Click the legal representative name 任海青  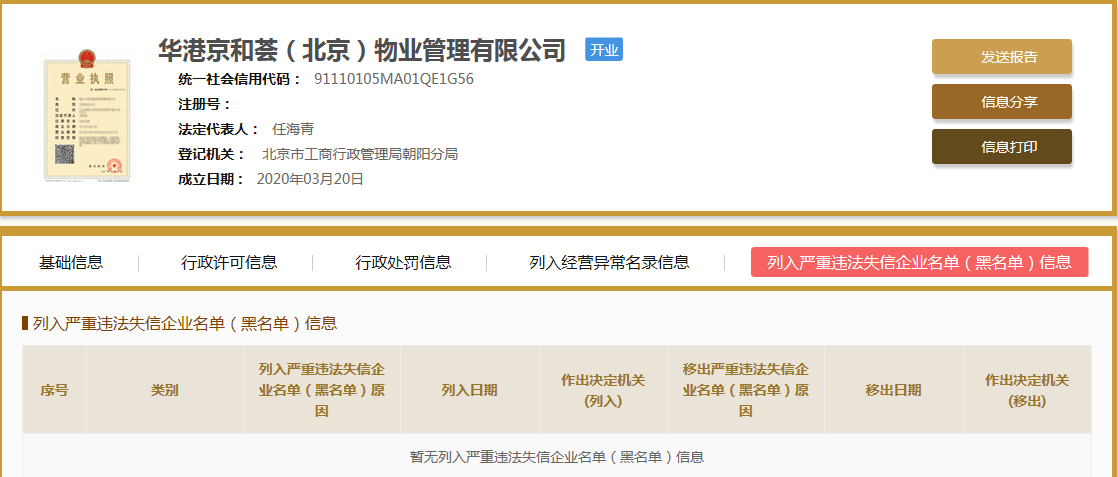[x=293, y=129]
